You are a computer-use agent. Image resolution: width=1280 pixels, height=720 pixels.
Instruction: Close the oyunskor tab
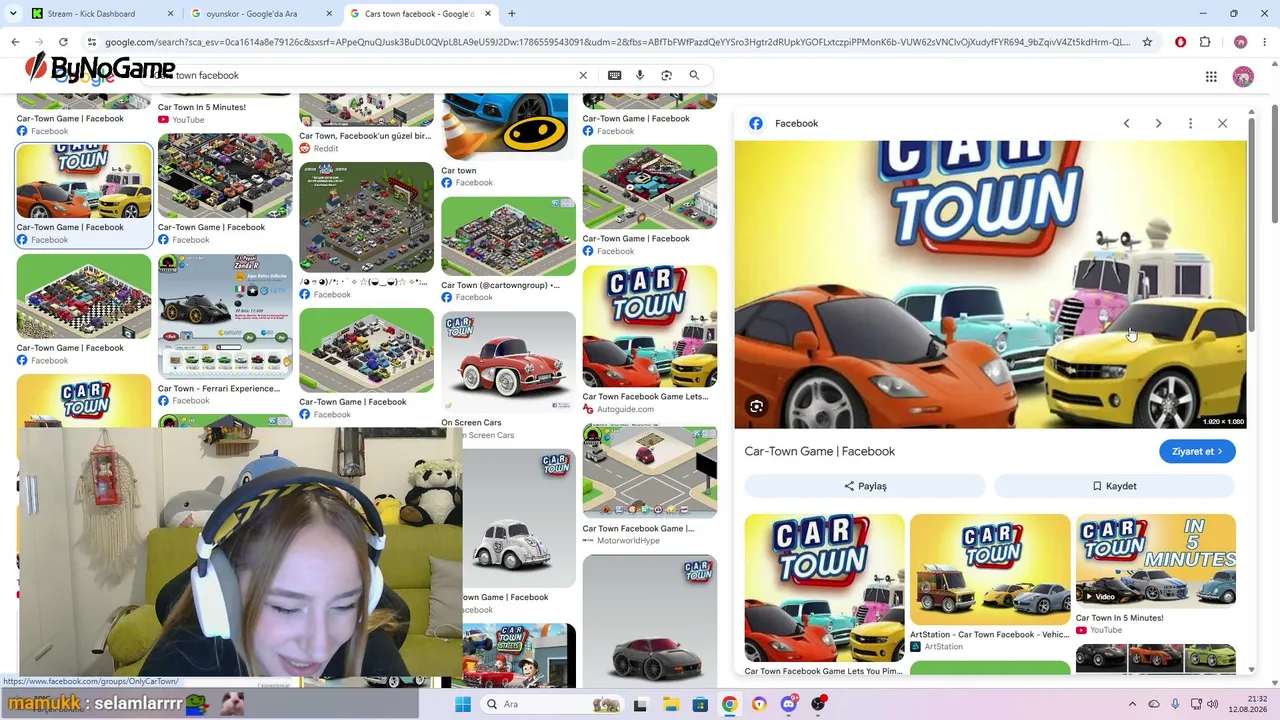pos(329,14)
